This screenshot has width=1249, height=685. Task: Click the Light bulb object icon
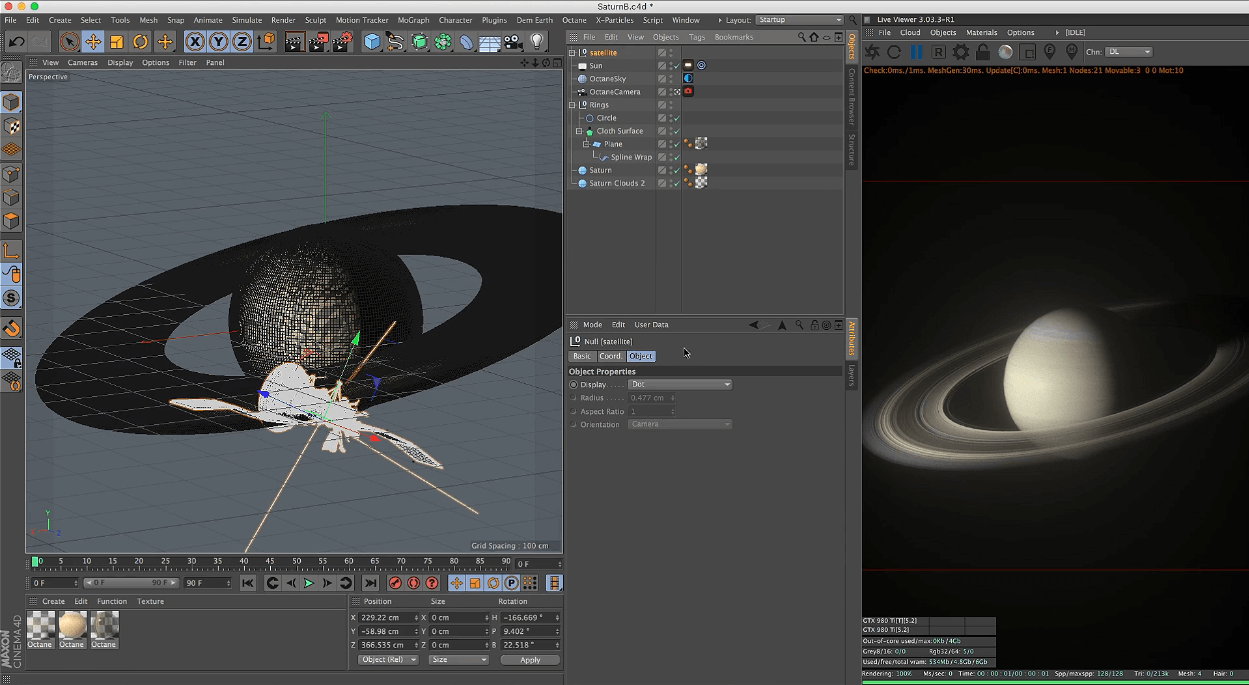[x=537, y=42]
